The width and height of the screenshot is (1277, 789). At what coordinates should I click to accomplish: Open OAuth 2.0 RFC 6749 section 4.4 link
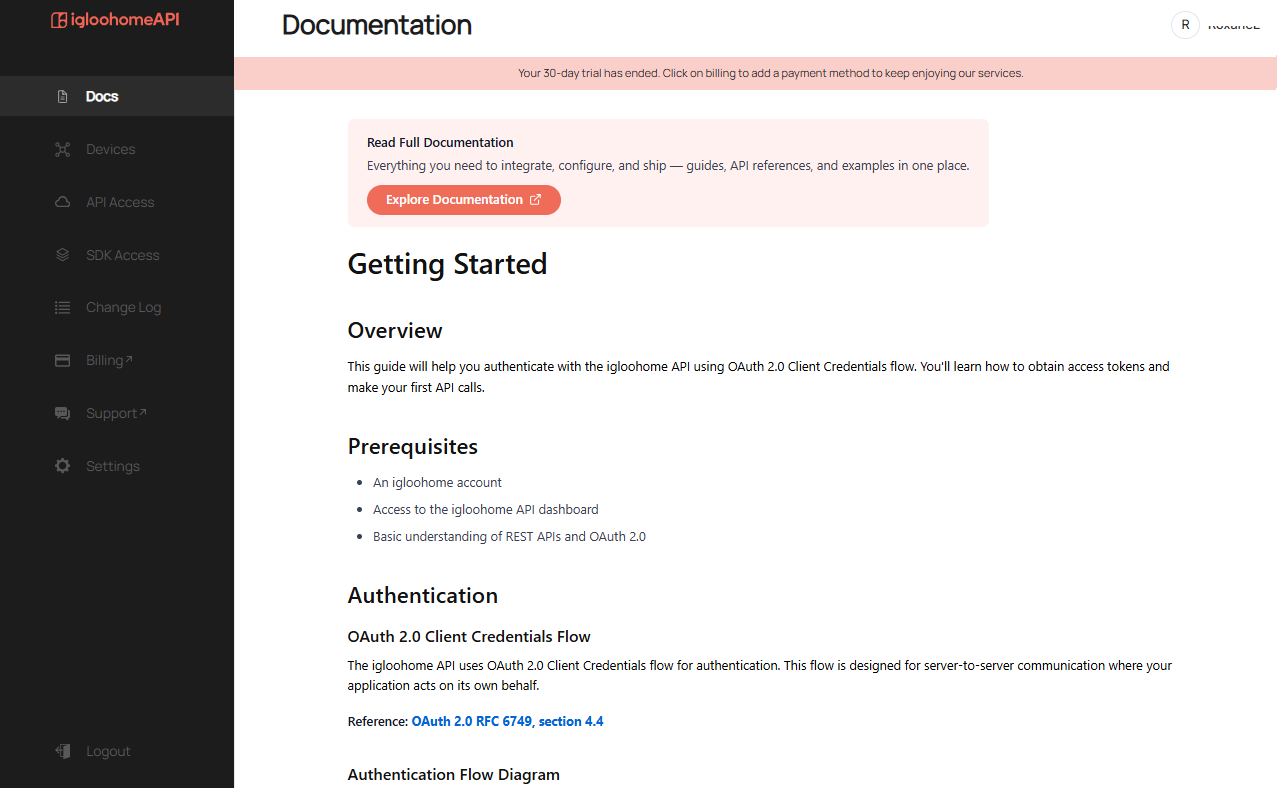point(507,721)
